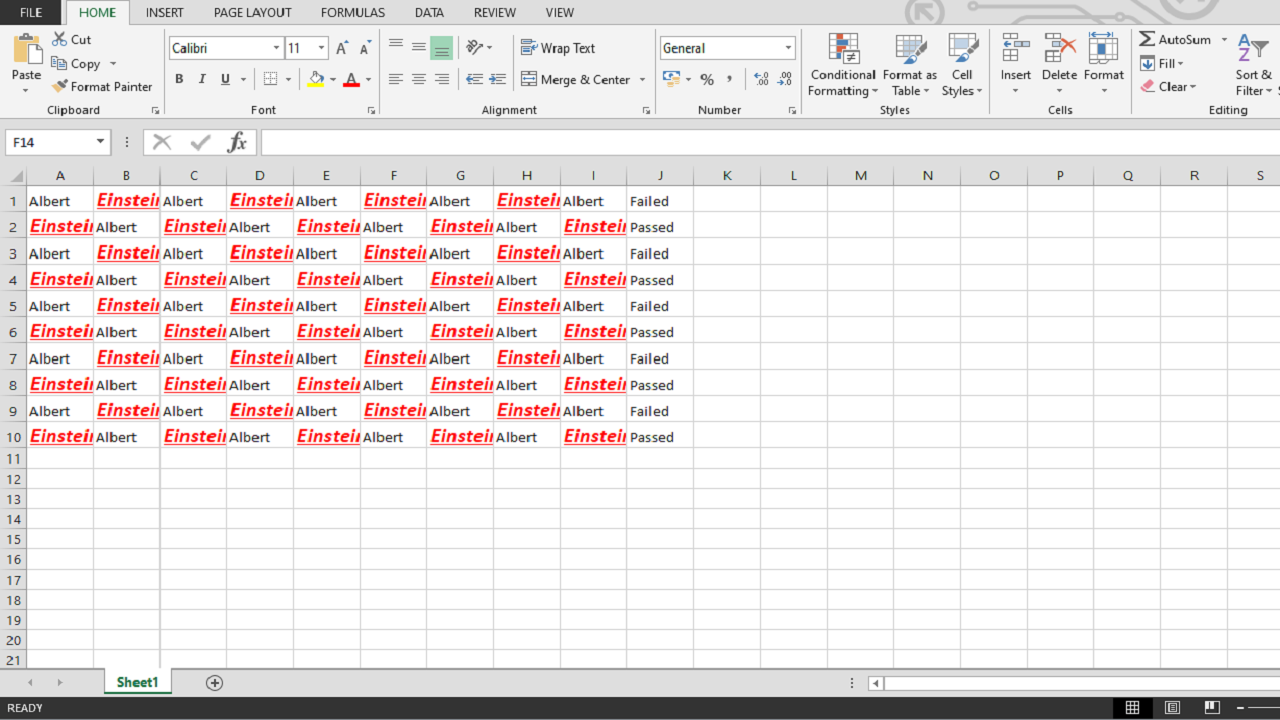
Task: Switch to Page Break Preview view
Action: coord(1211,708)
